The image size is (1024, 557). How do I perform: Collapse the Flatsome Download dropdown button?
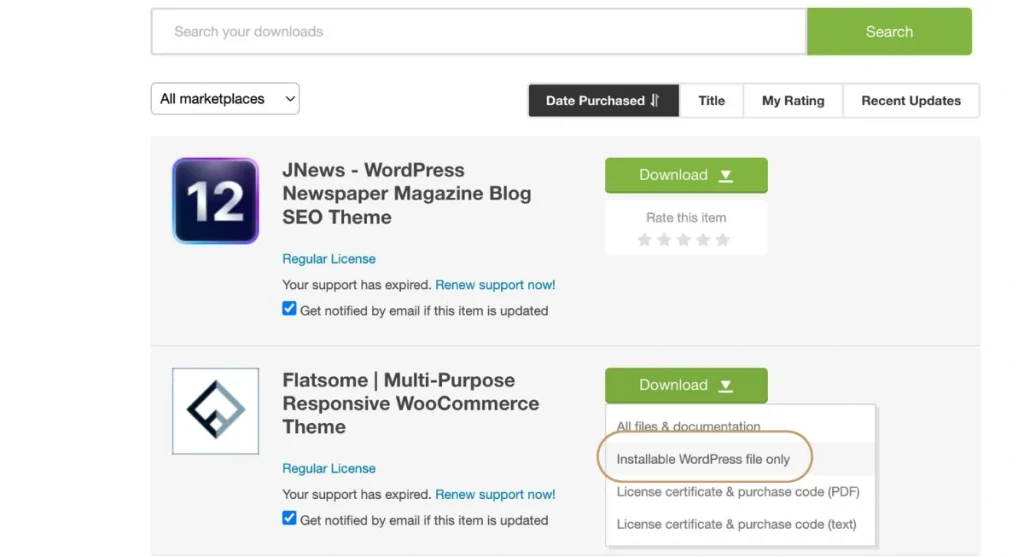[686, 385]
